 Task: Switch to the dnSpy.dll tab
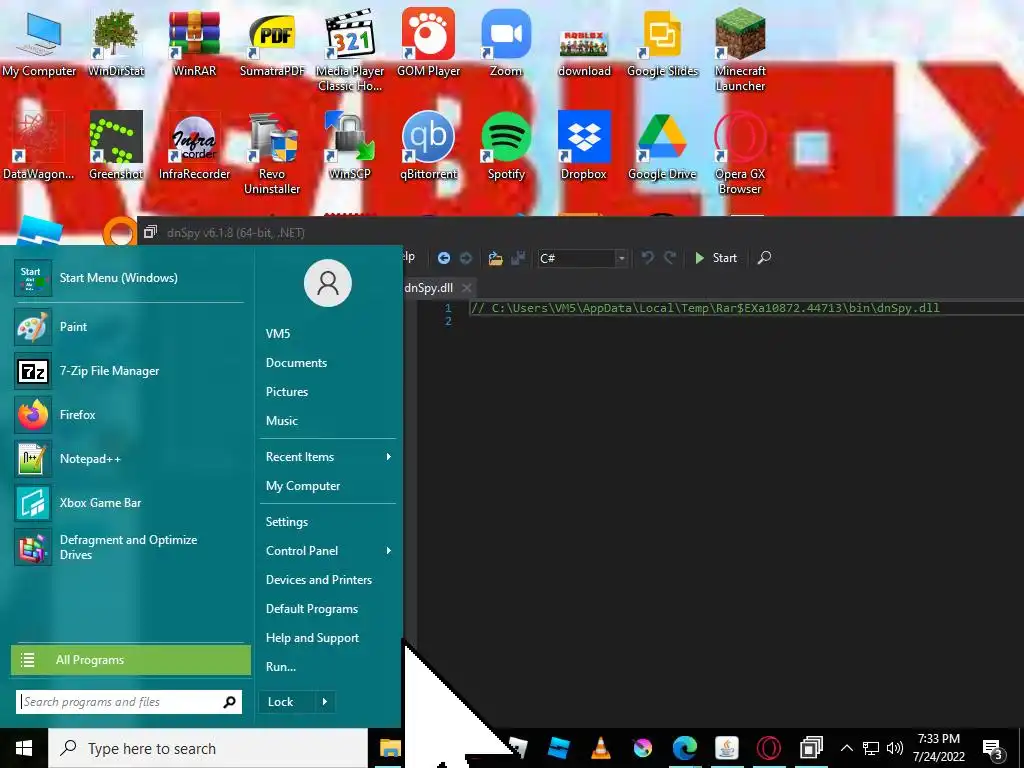point(428,287)
